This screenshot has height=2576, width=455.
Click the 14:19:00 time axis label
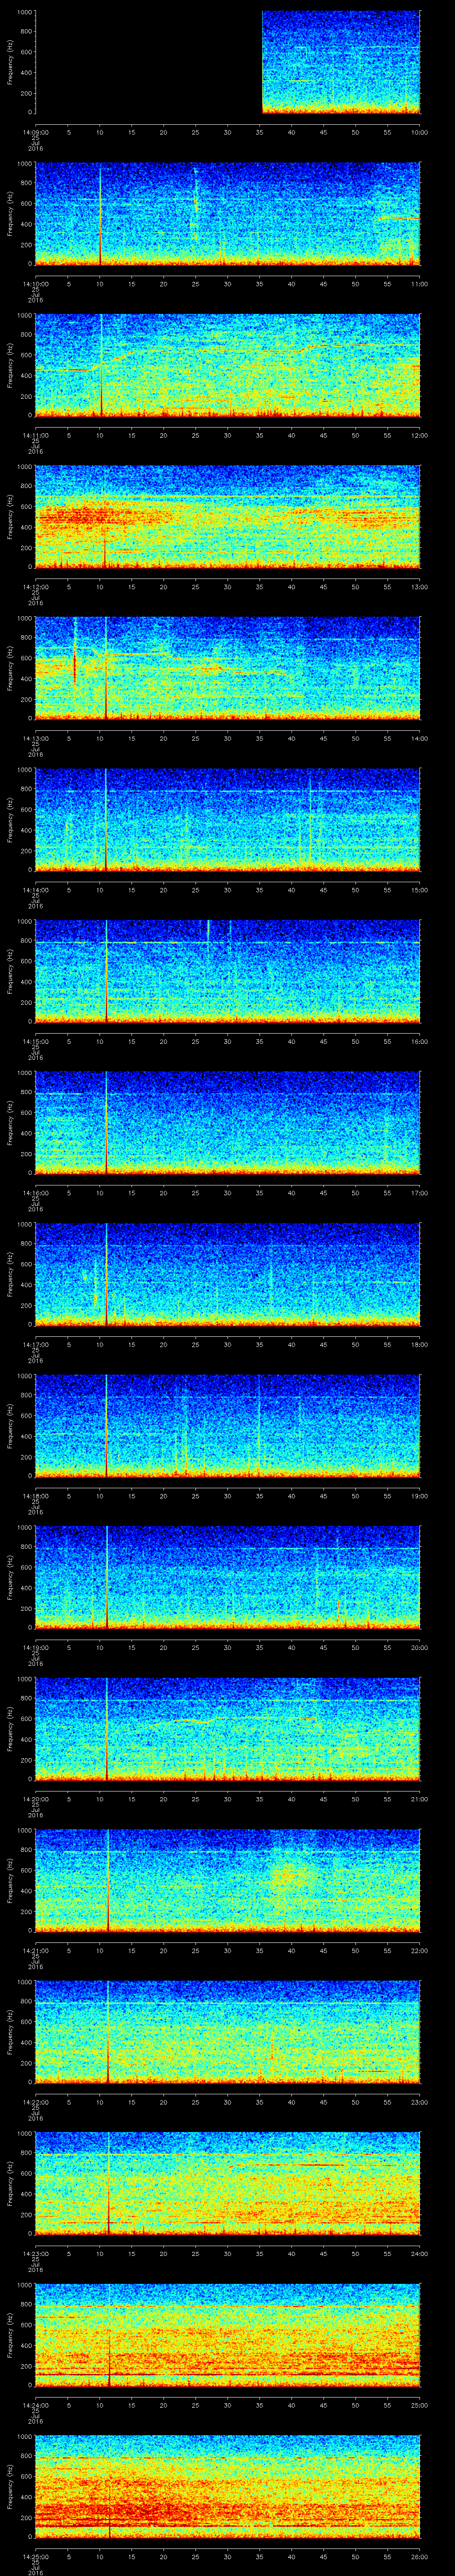(35, 1647)
